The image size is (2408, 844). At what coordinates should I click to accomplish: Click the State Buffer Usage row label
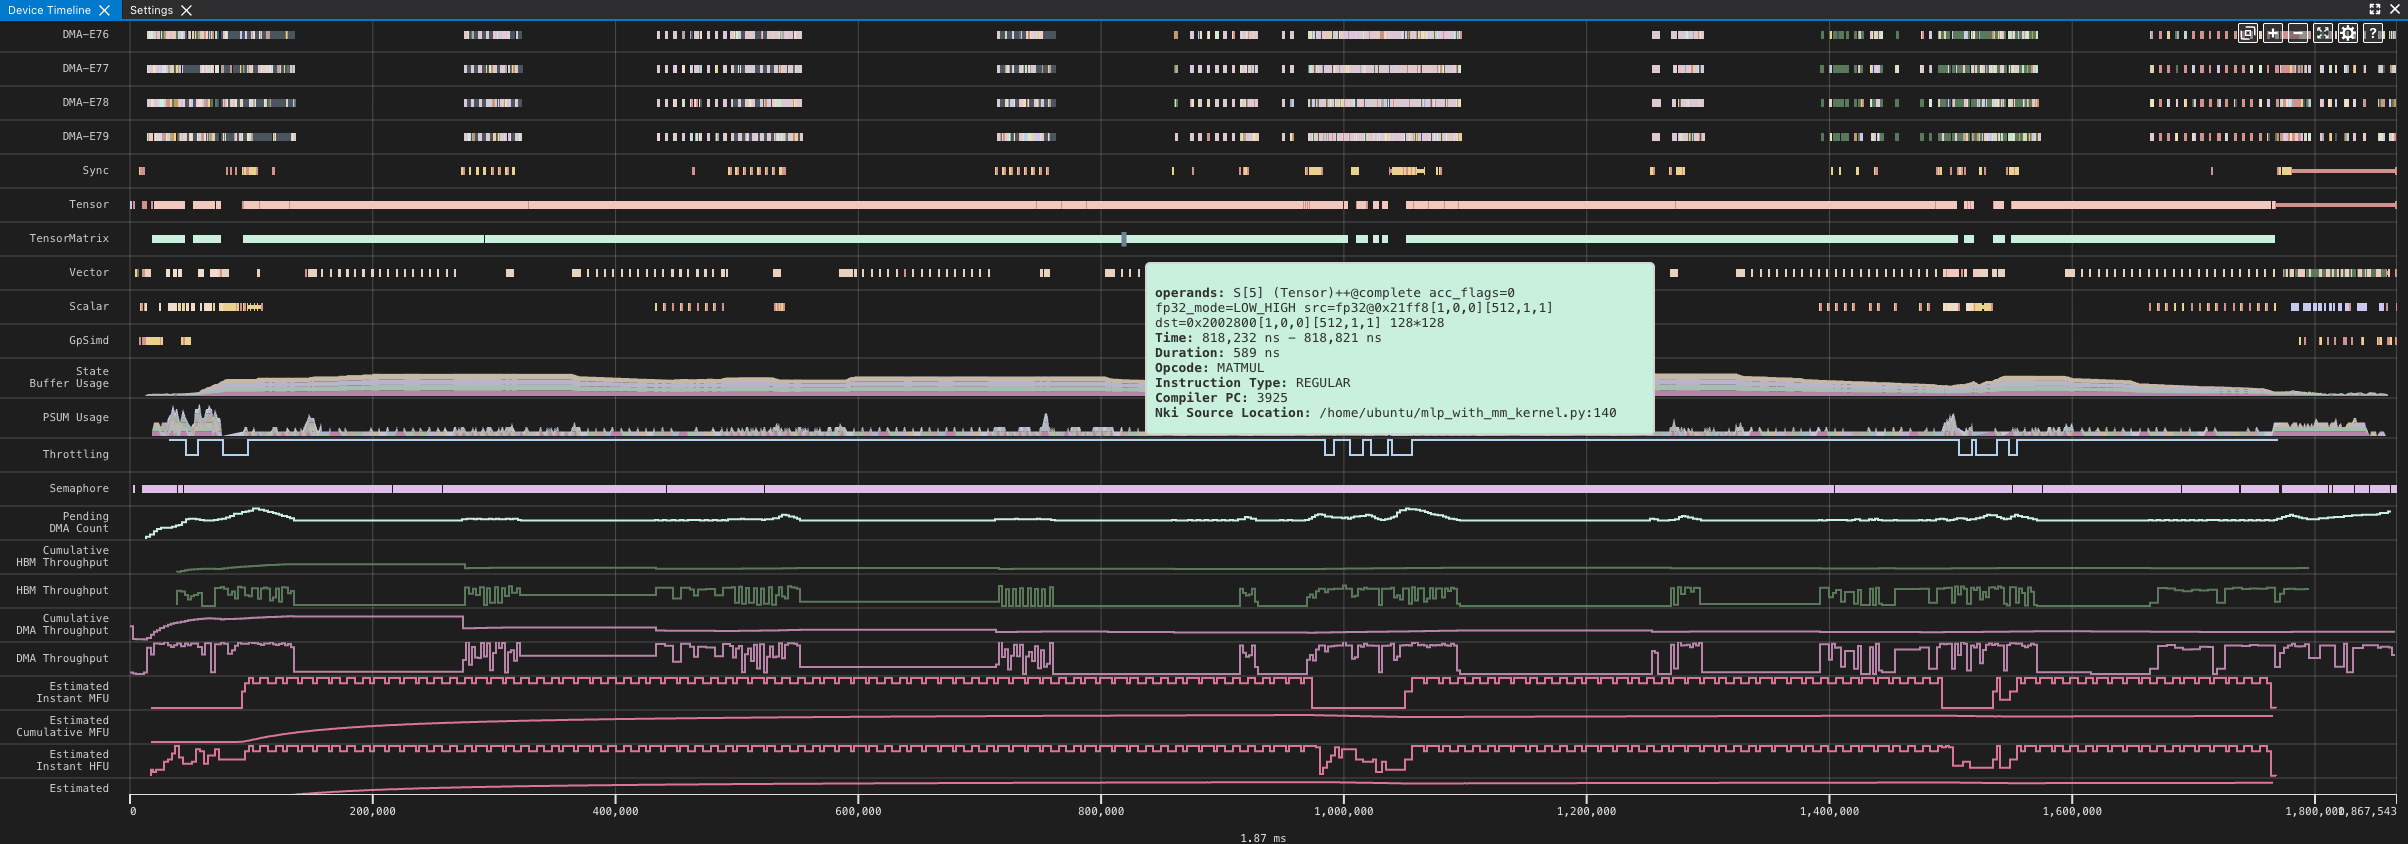[69, 377]
